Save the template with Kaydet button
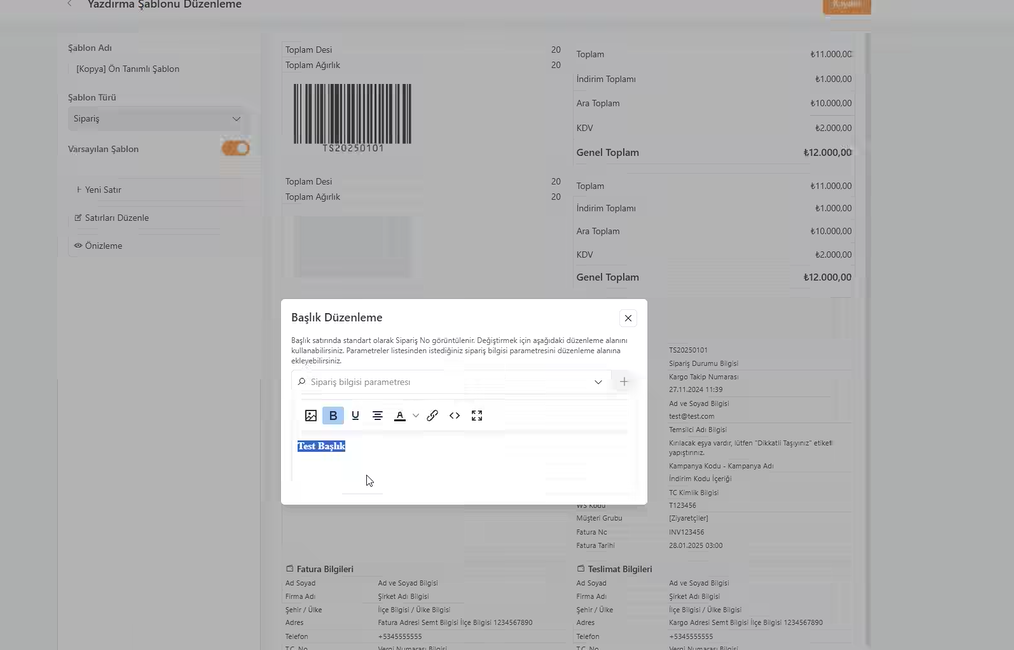The height and width of the screenshot is (650, 1014). pyautogui.click(x=847, y=5)
